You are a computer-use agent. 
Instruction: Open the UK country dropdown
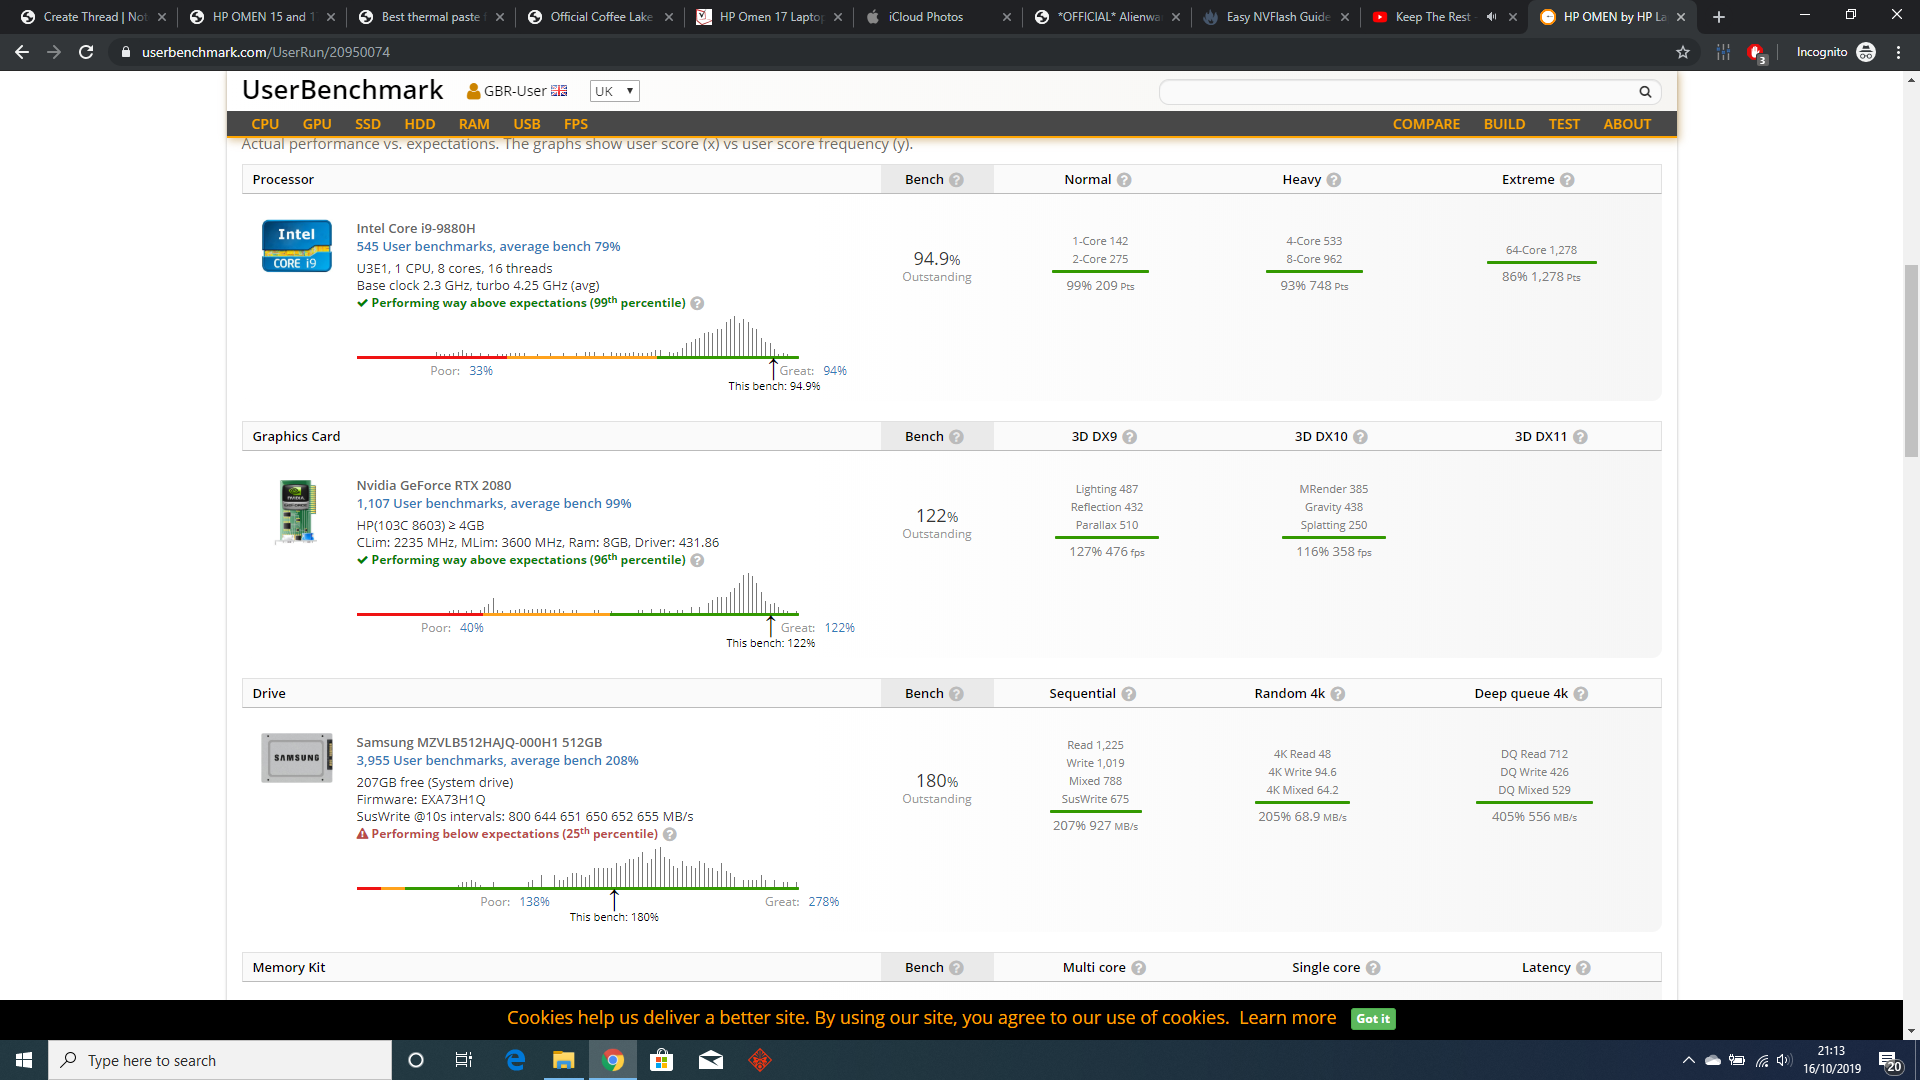click(x=614, y=91)
